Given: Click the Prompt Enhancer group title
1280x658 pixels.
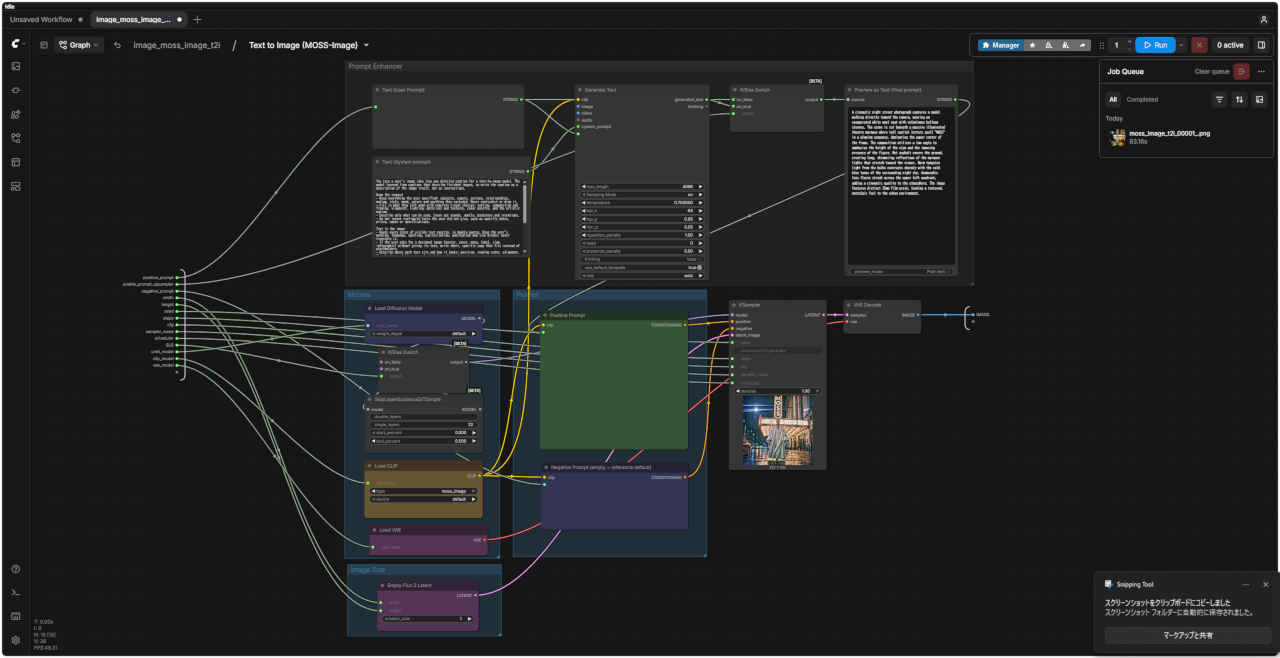Looking at the screenshot, I should click(x=375, y=67).
